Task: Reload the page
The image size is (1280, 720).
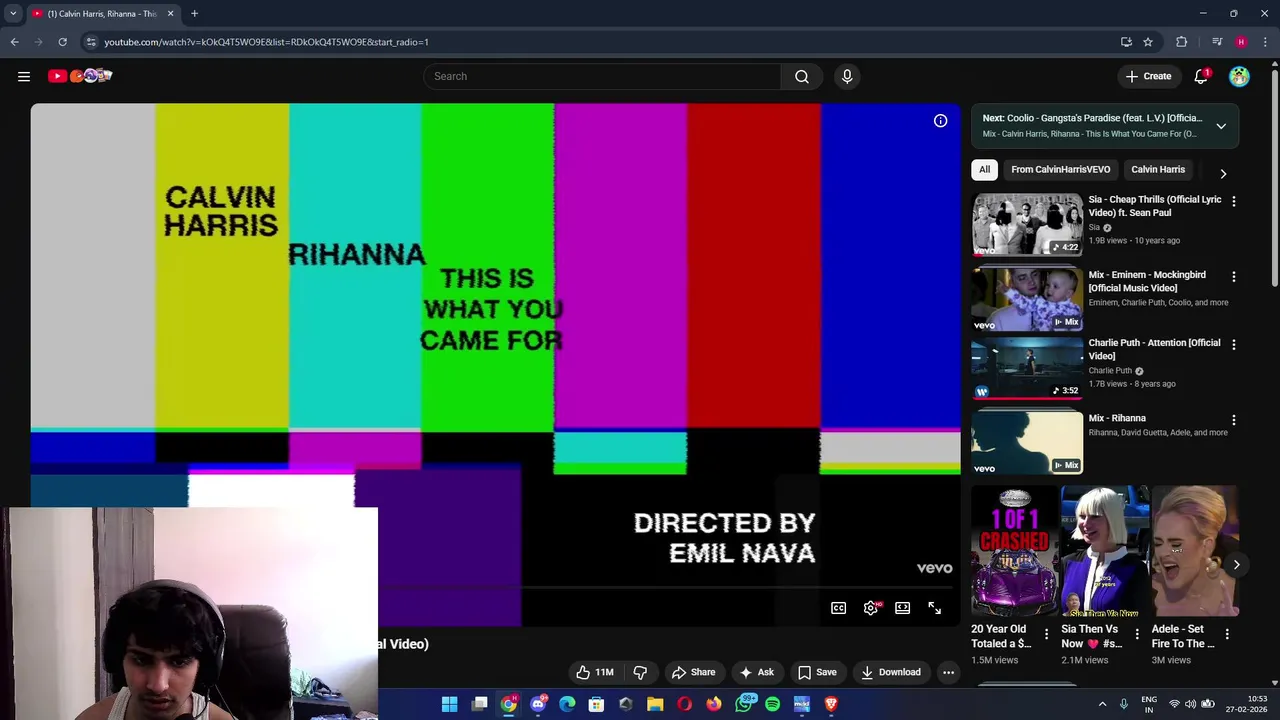Action: [62, 42]
